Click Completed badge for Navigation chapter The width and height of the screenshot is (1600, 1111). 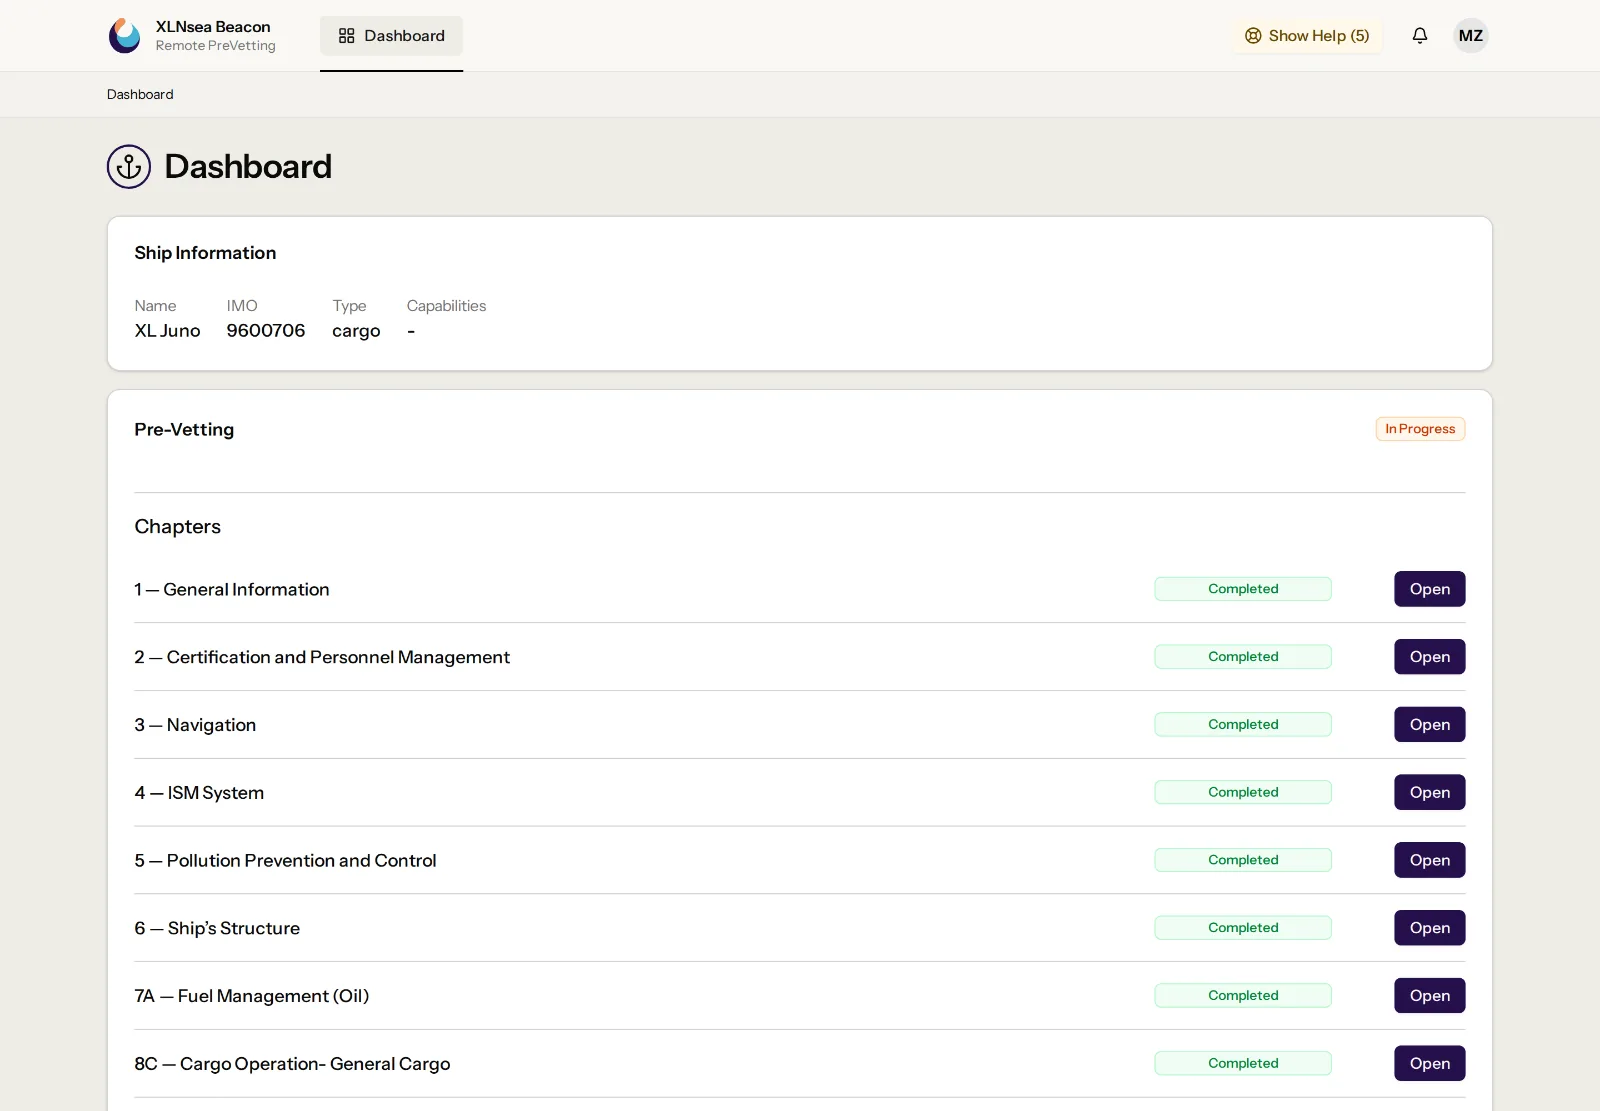point(1243,725)
